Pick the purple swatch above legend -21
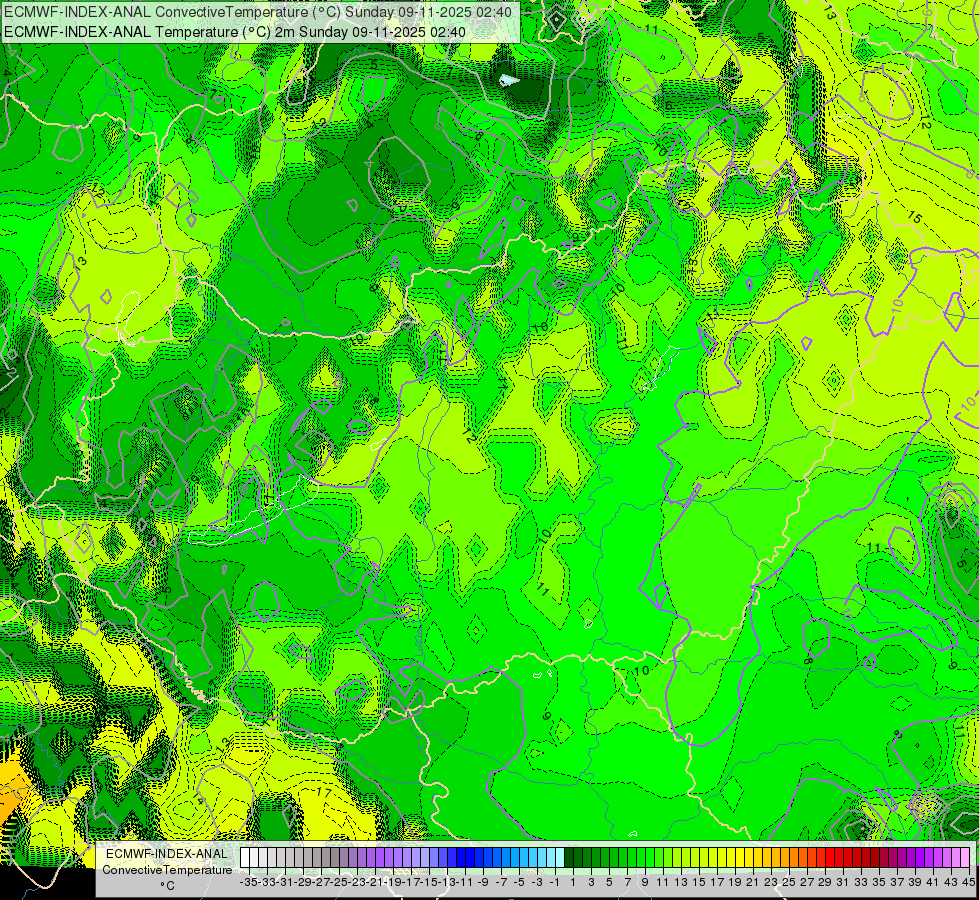 [x=371, y=858]
